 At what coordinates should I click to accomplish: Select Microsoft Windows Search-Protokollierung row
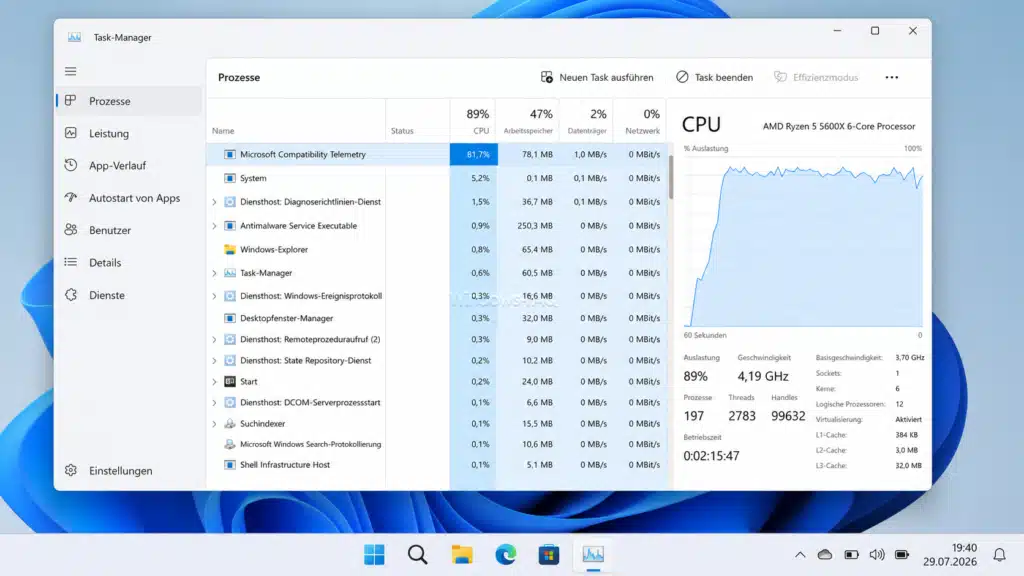click(436, 444)
